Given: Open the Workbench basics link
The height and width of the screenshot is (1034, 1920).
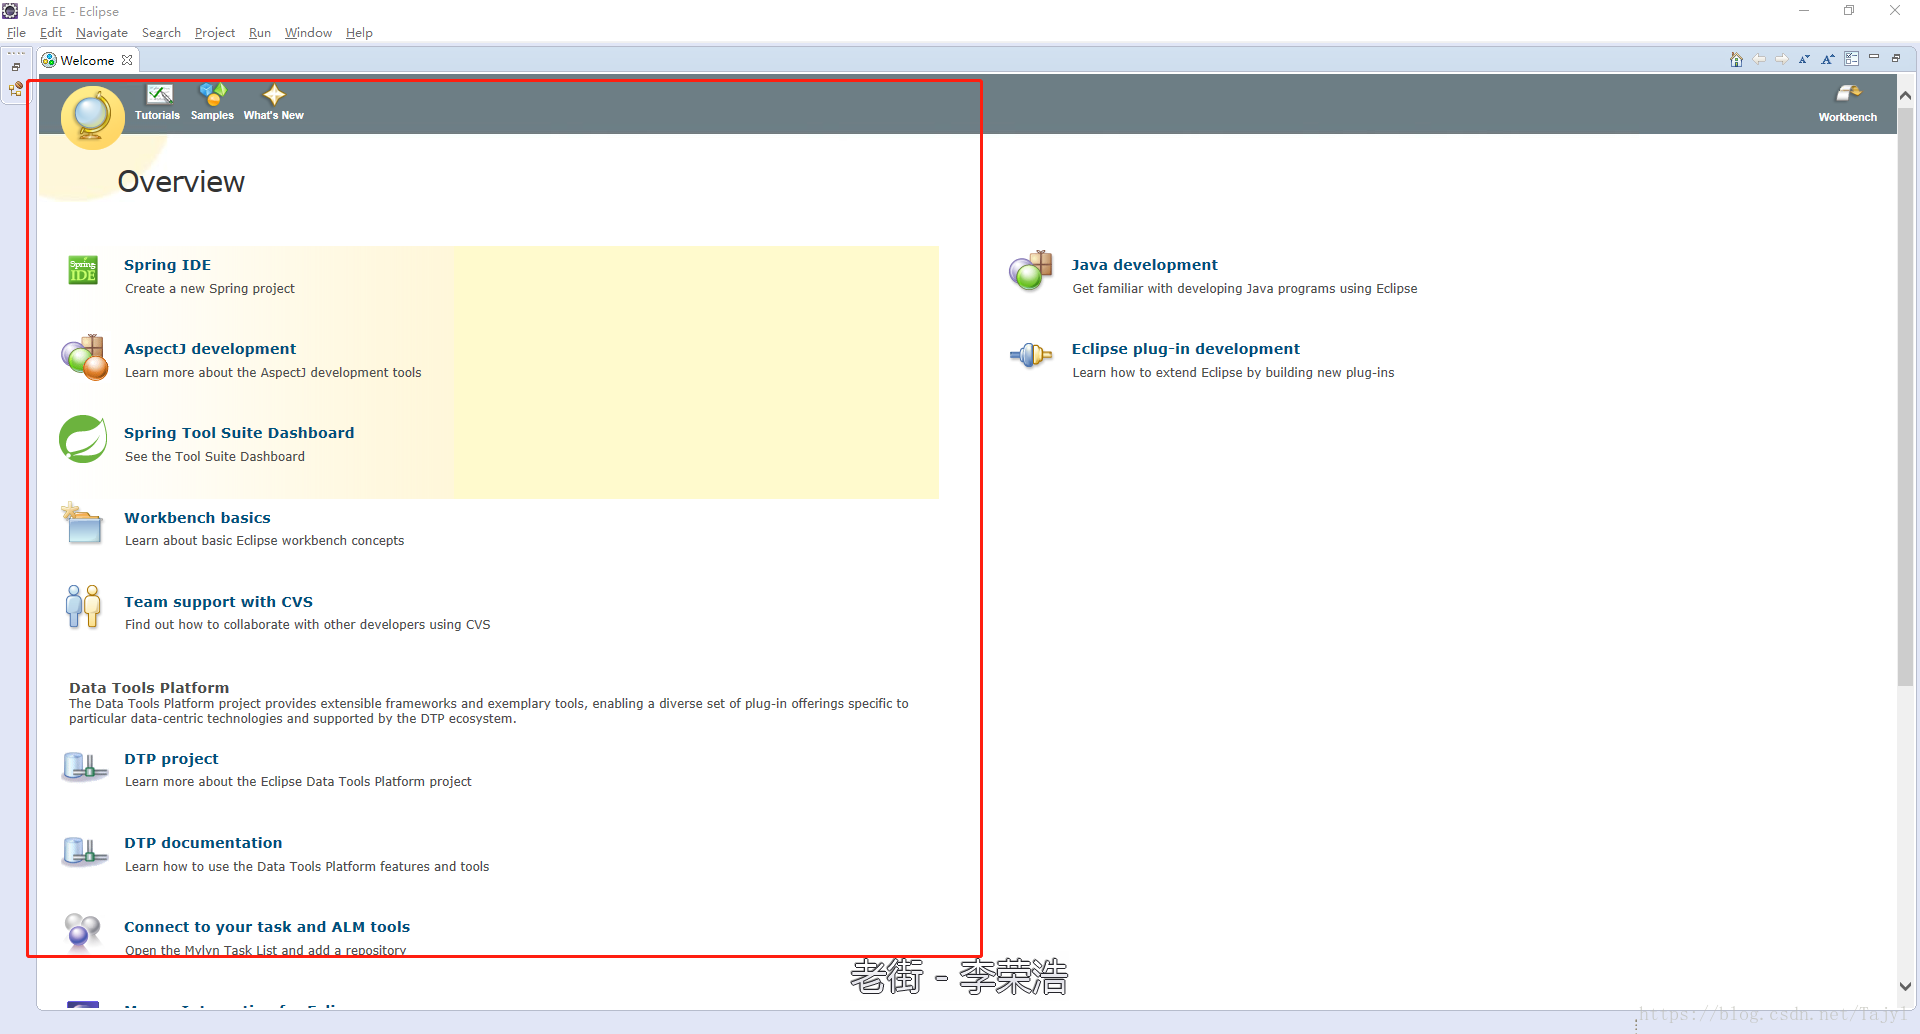Looking at the screenshot, I should 197,518.
